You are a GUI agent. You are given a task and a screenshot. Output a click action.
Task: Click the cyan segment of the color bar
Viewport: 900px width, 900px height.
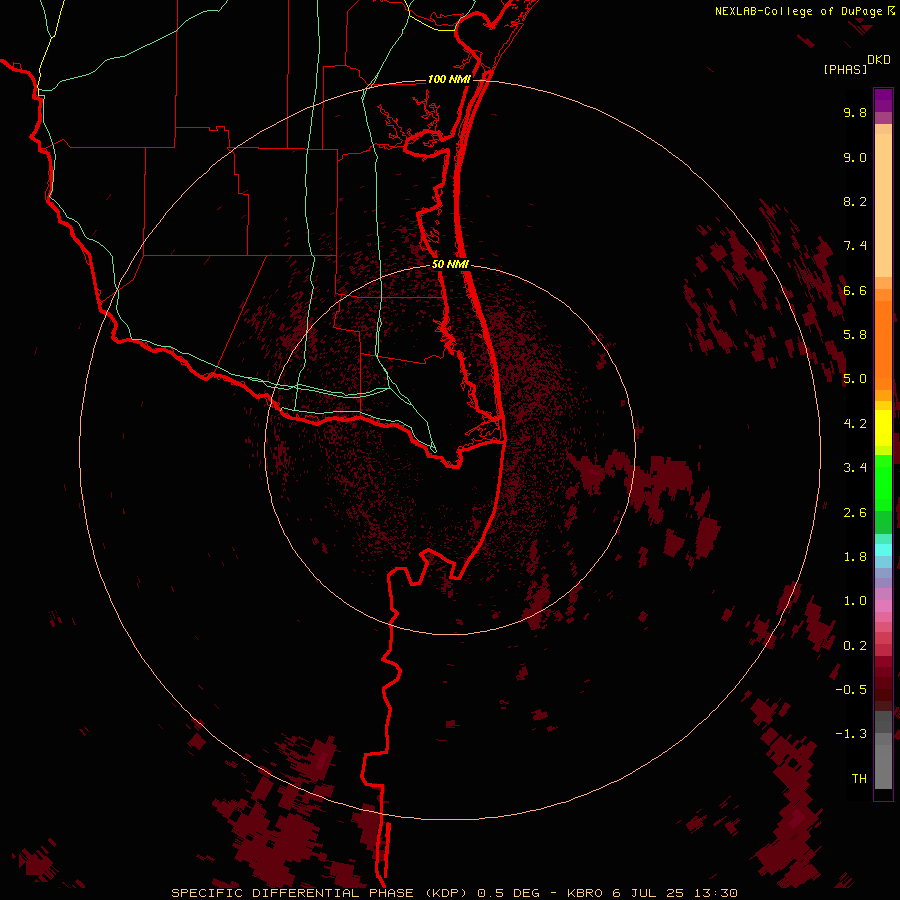(x=883, y=550)
